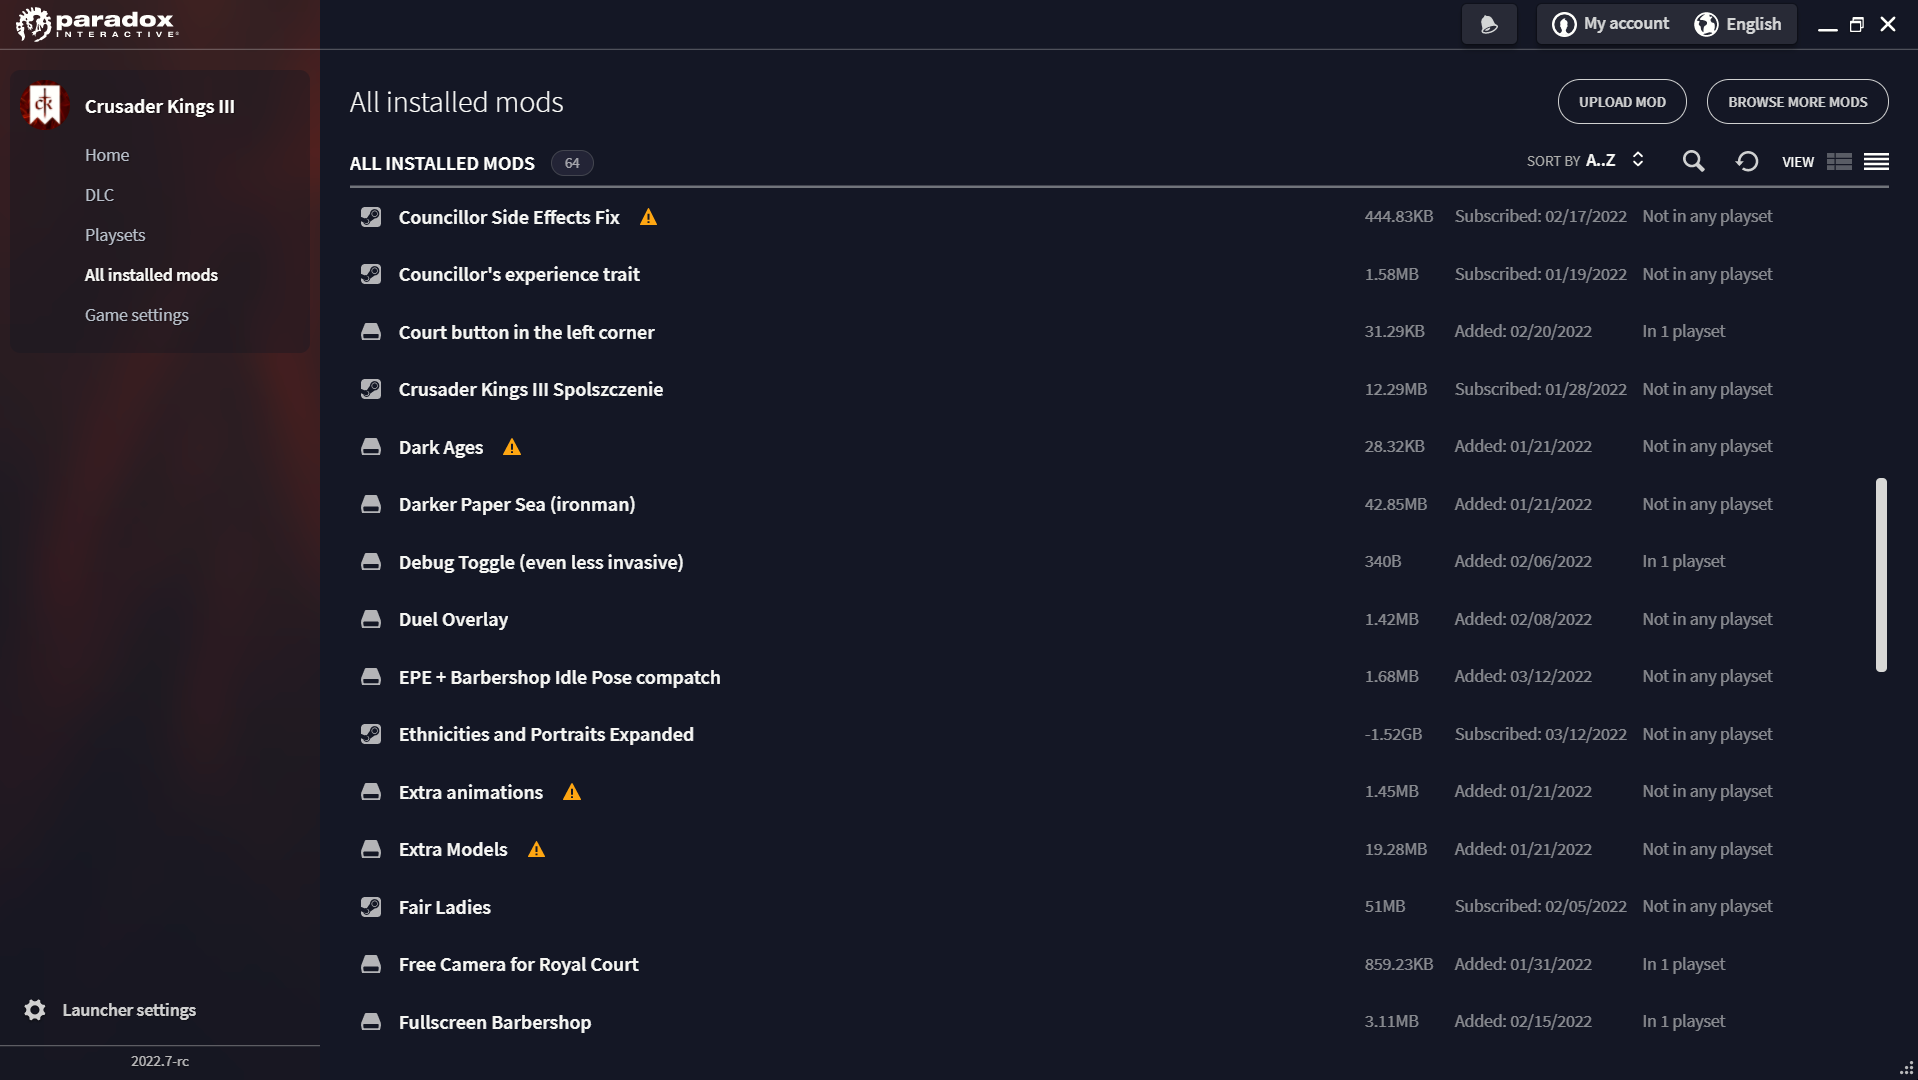Click the drive icon for Darker Paper Sea
The image size is (1918, 1080).
click(x=371, y=504)
